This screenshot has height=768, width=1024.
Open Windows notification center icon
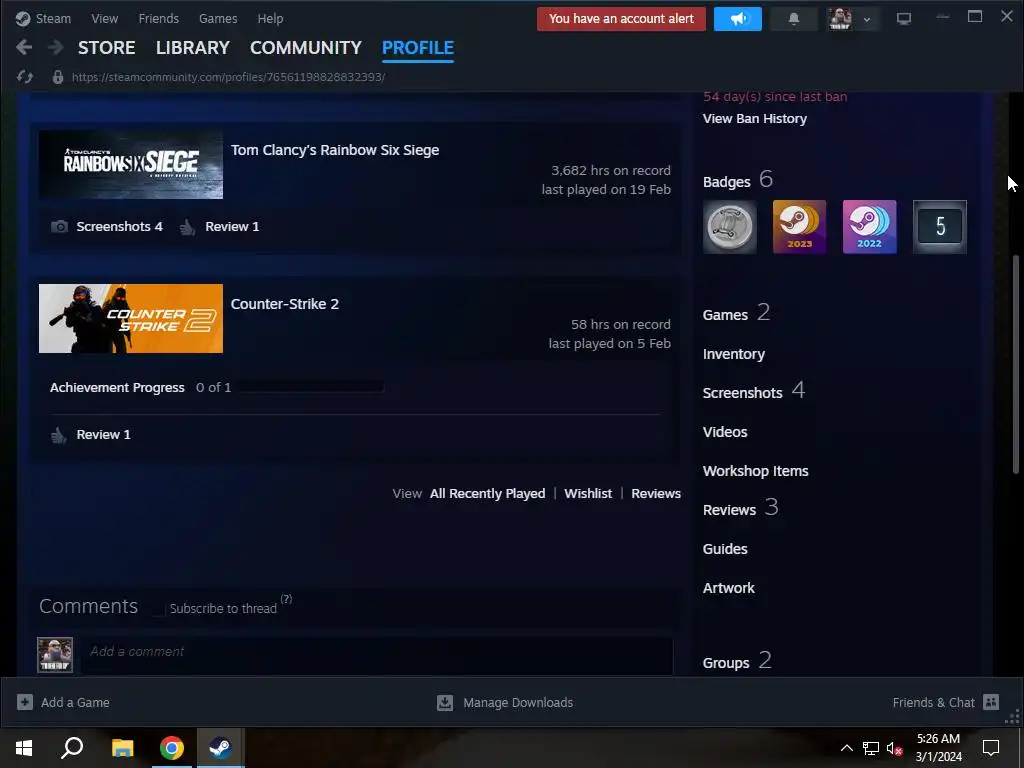[991, 748]
